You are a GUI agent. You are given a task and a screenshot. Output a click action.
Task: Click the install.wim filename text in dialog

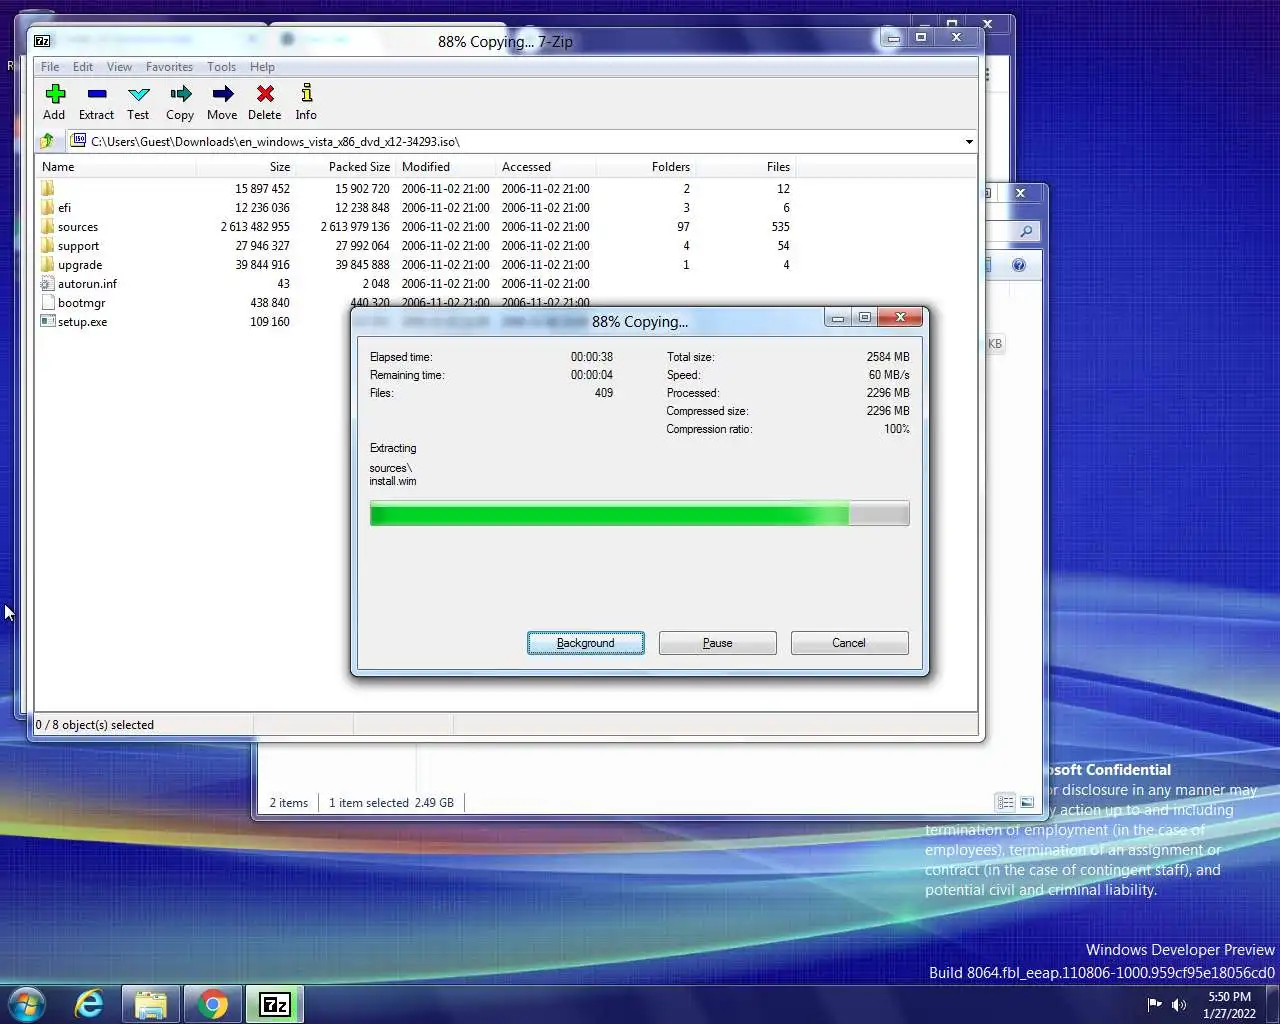pos(393,481)
